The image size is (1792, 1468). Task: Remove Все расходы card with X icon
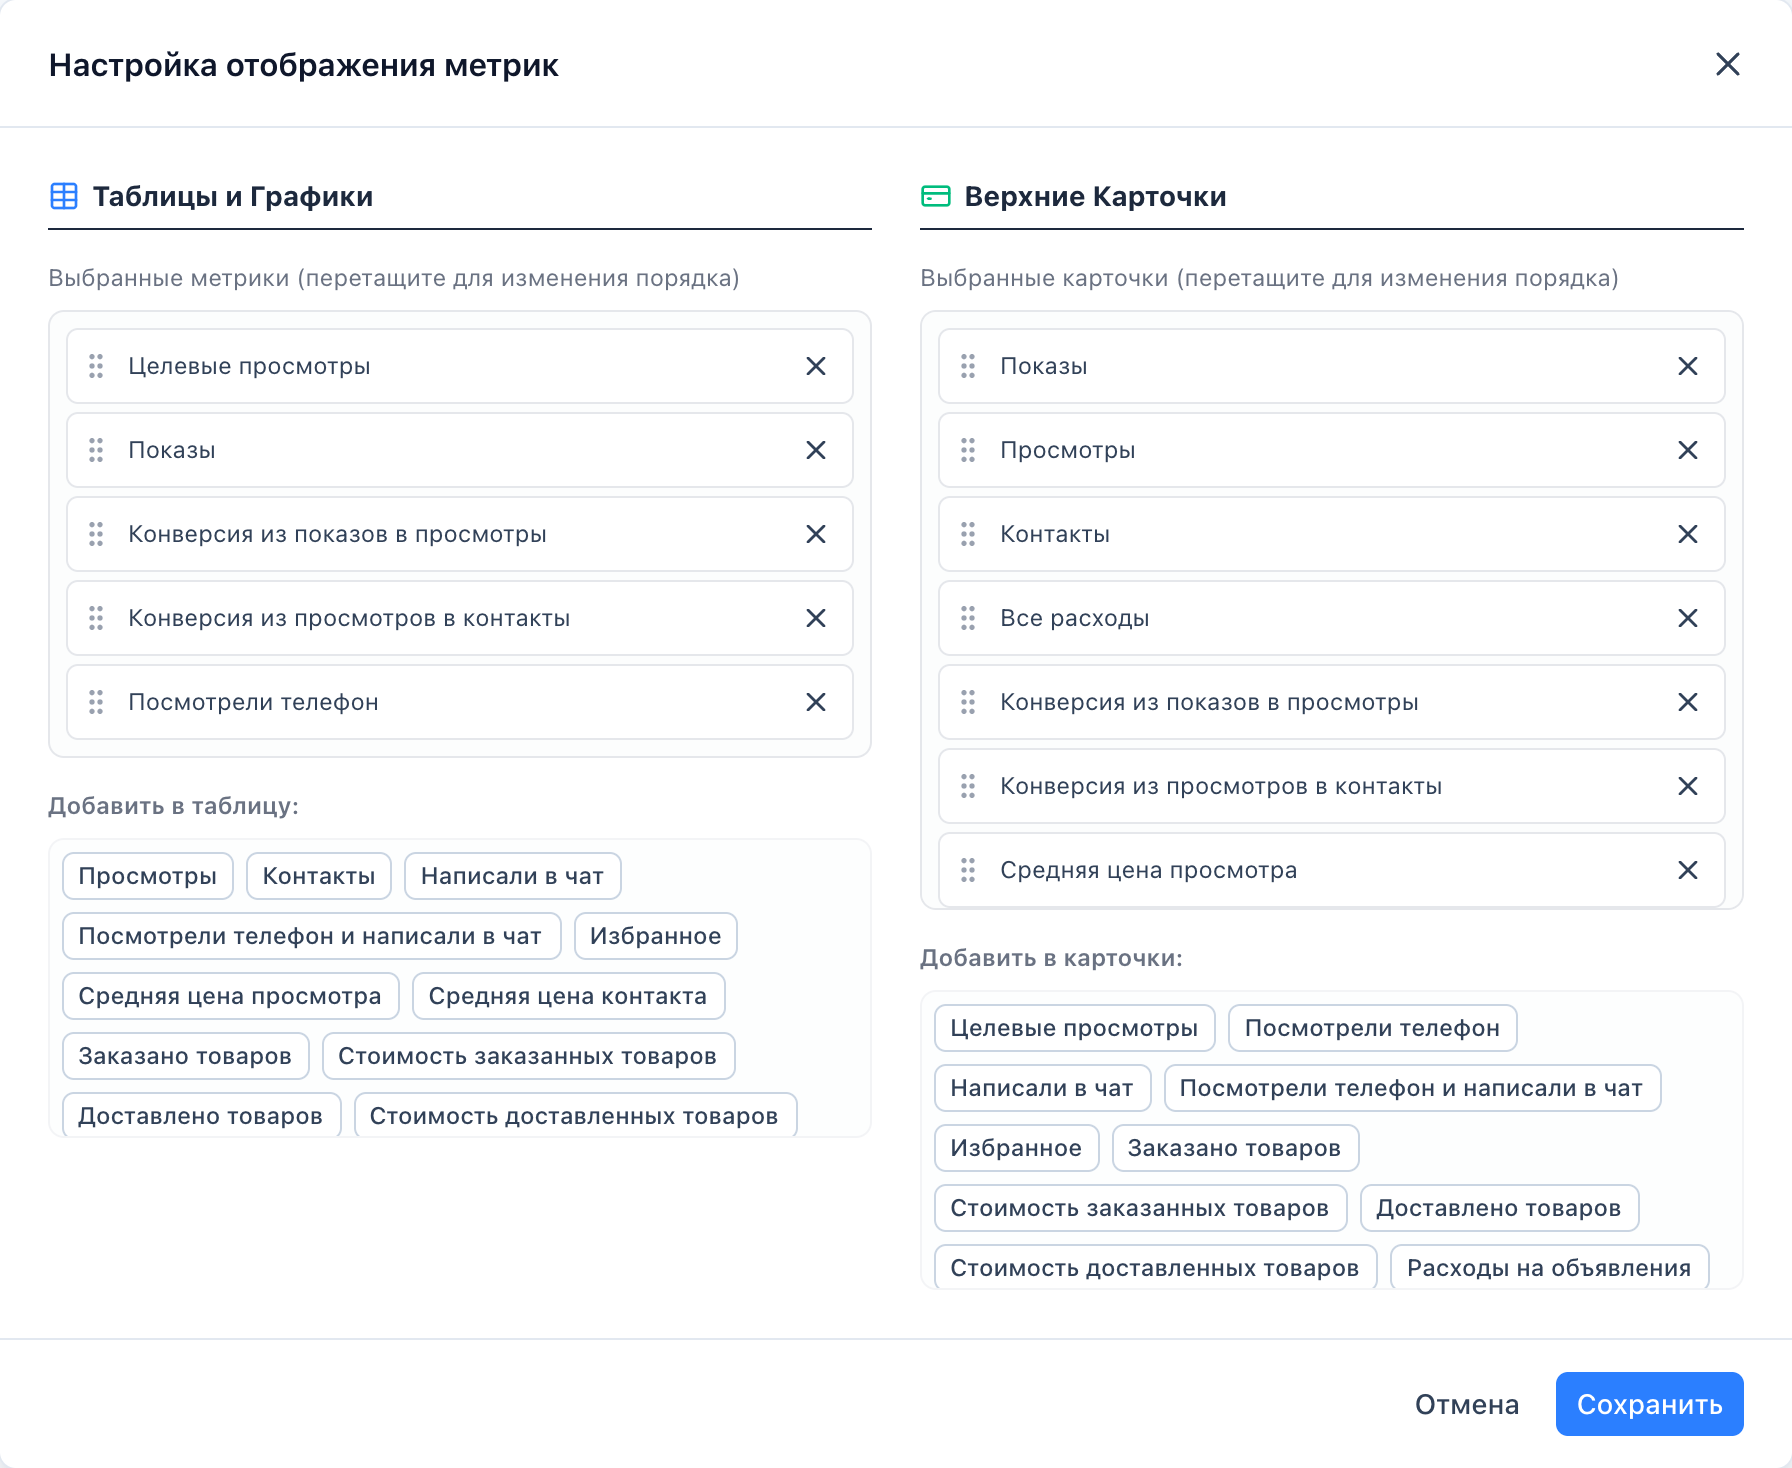pos(1688,618)
